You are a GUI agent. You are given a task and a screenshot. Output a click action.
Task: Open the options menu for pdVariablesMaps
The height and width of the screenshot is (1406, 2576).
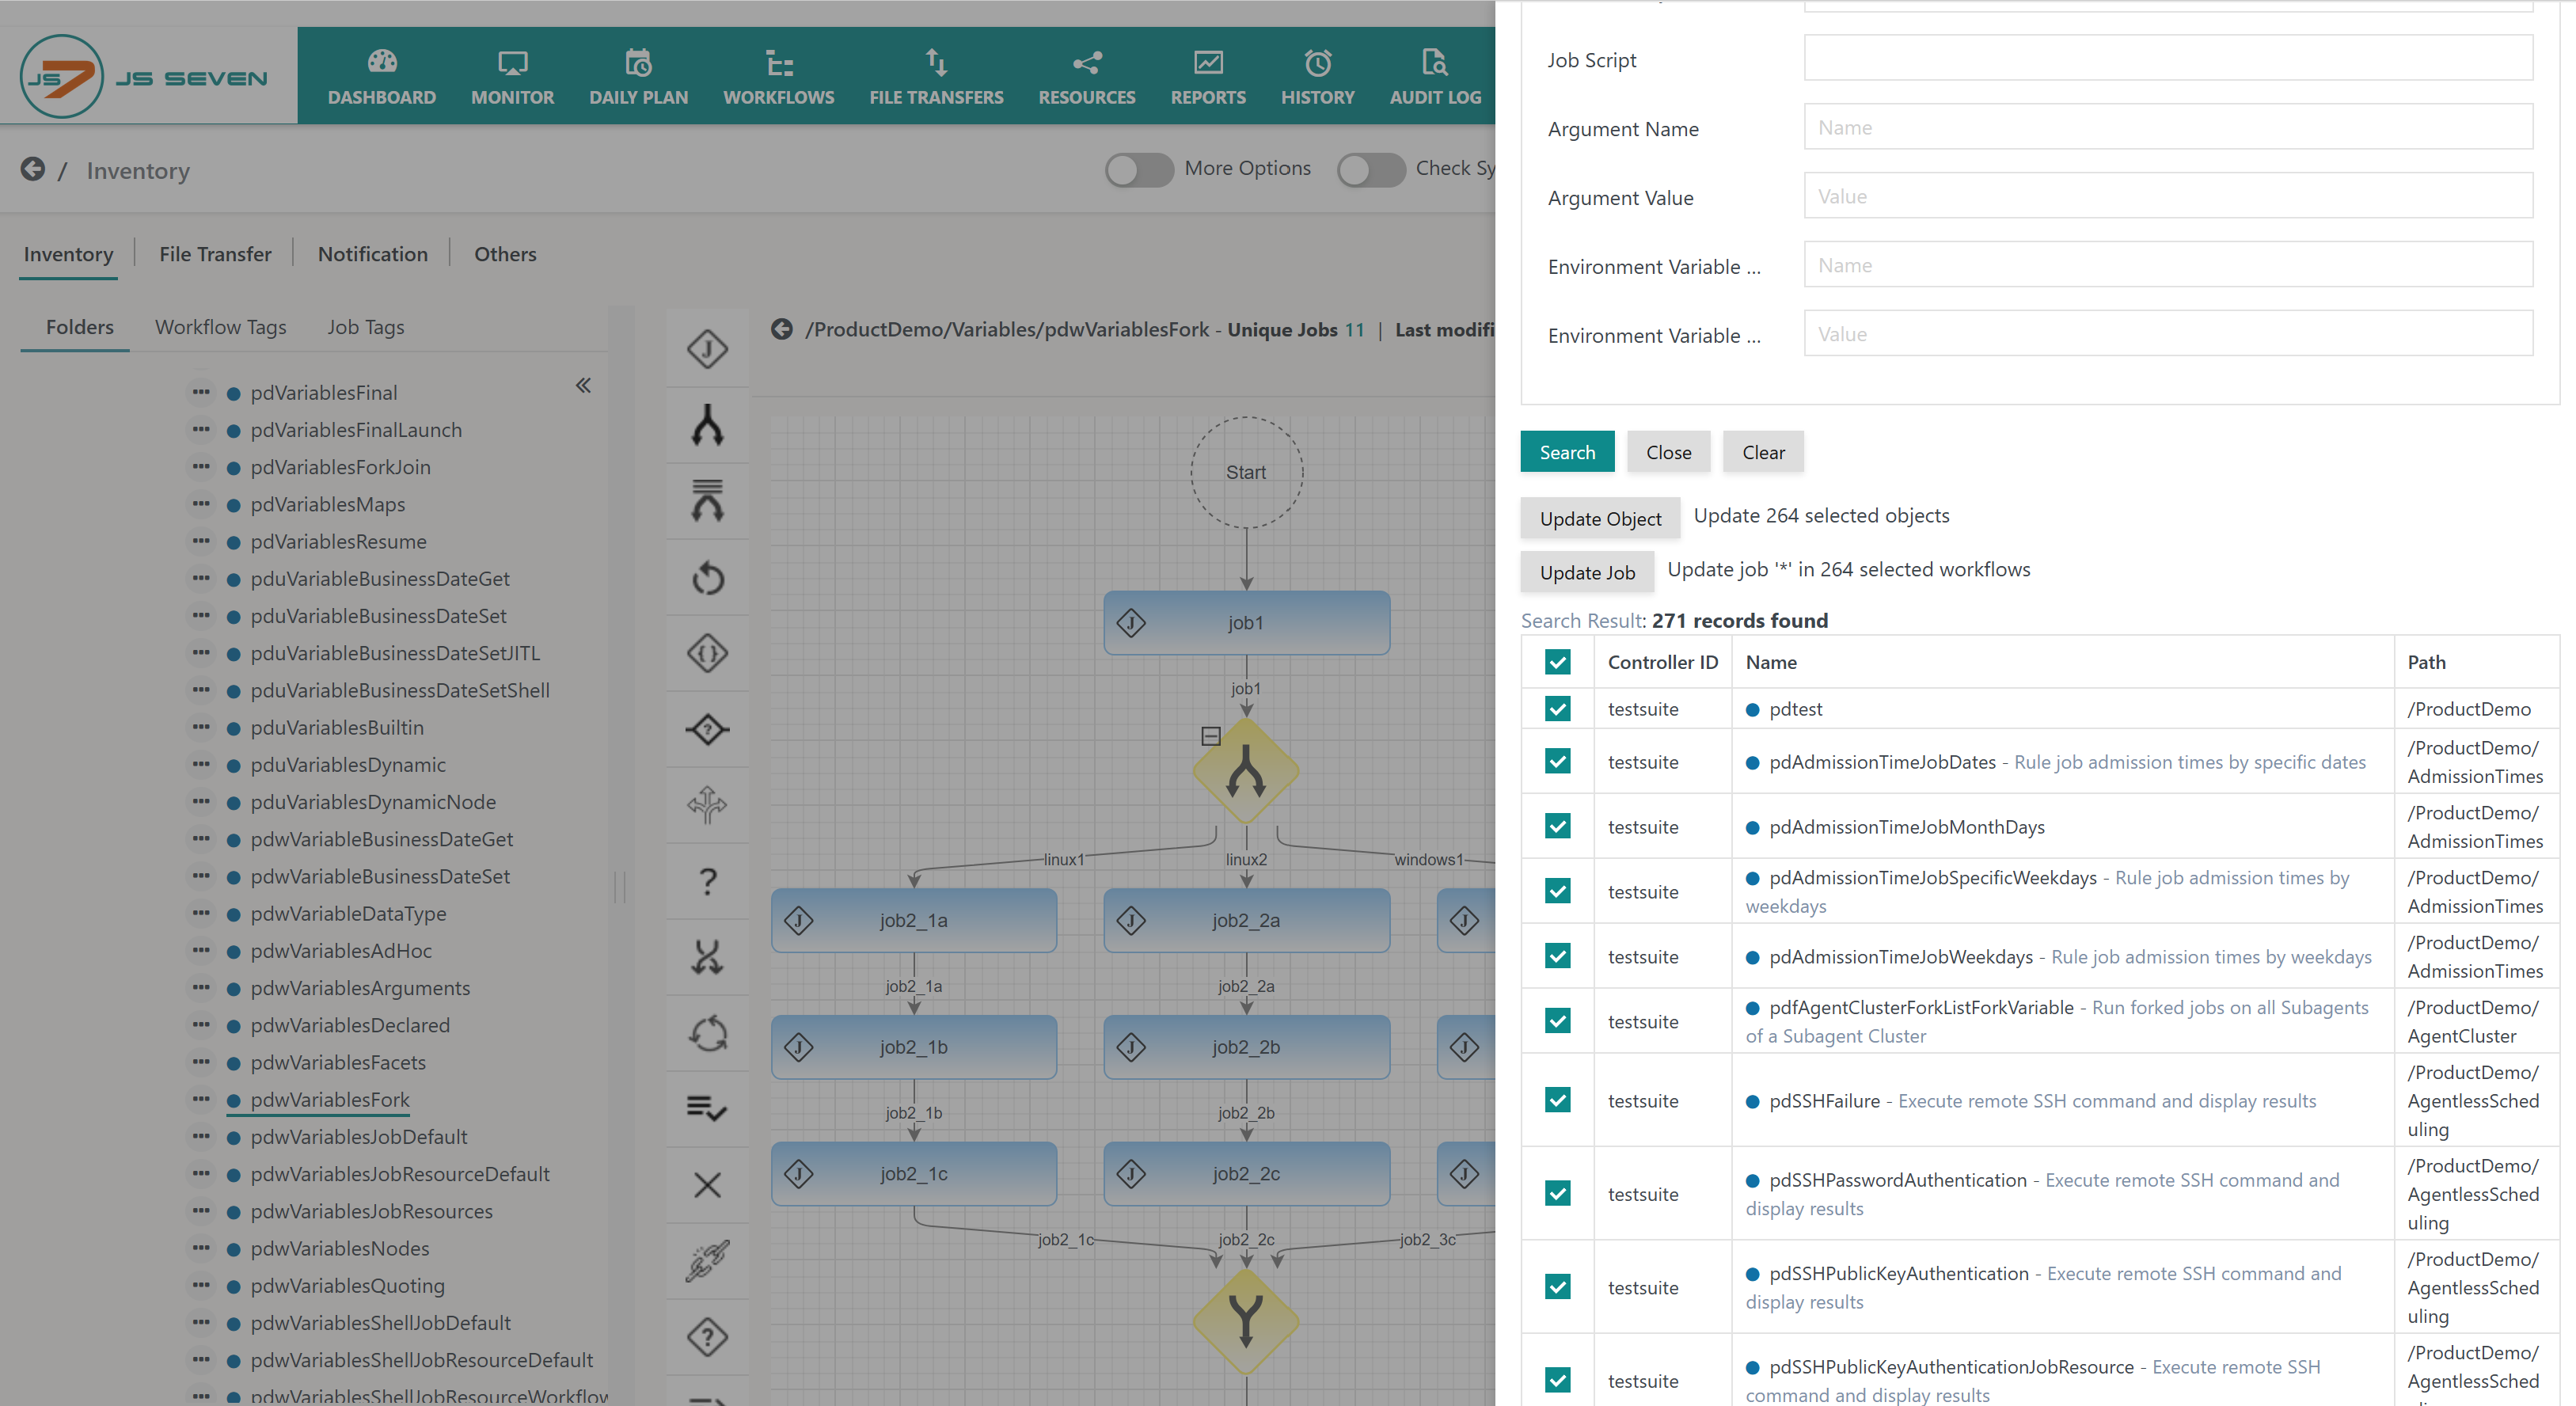coord(201,503)
